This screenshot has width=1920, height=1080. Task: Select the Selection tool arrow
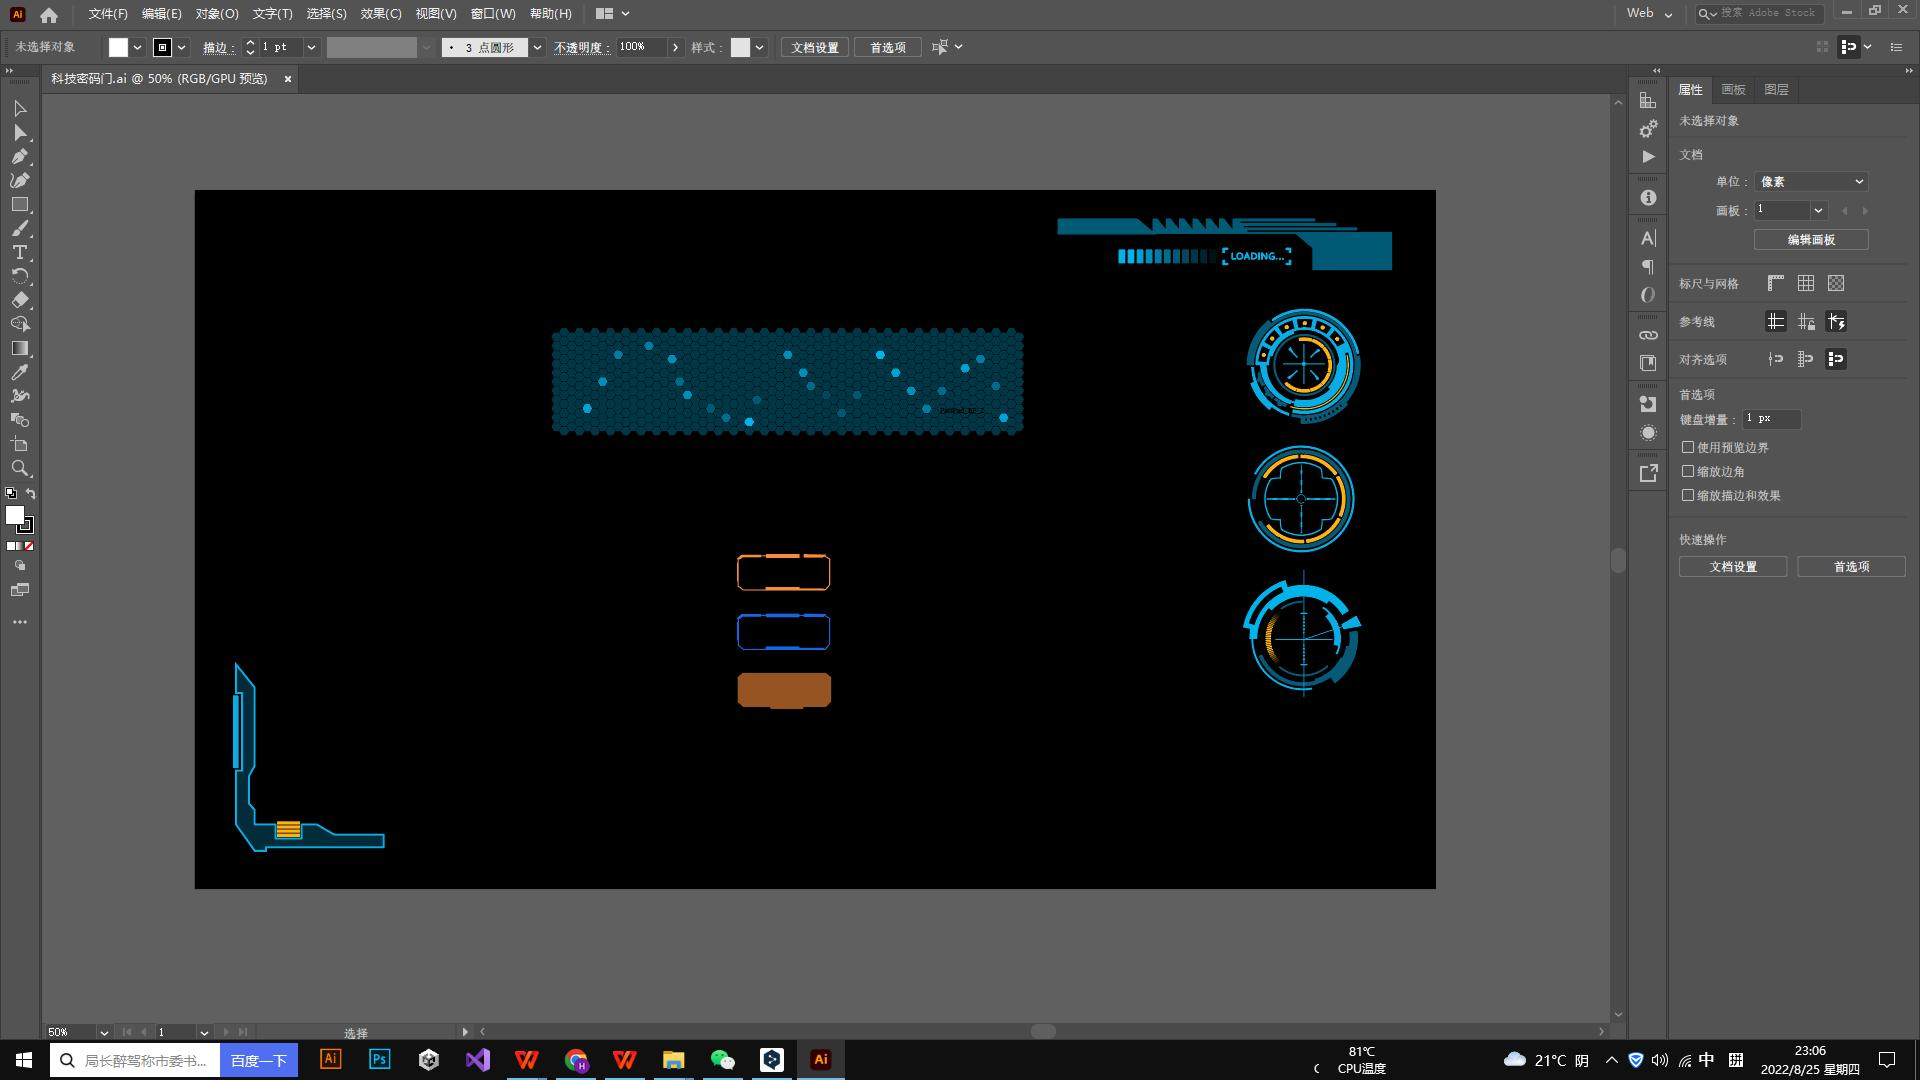[x=20, y=108]
